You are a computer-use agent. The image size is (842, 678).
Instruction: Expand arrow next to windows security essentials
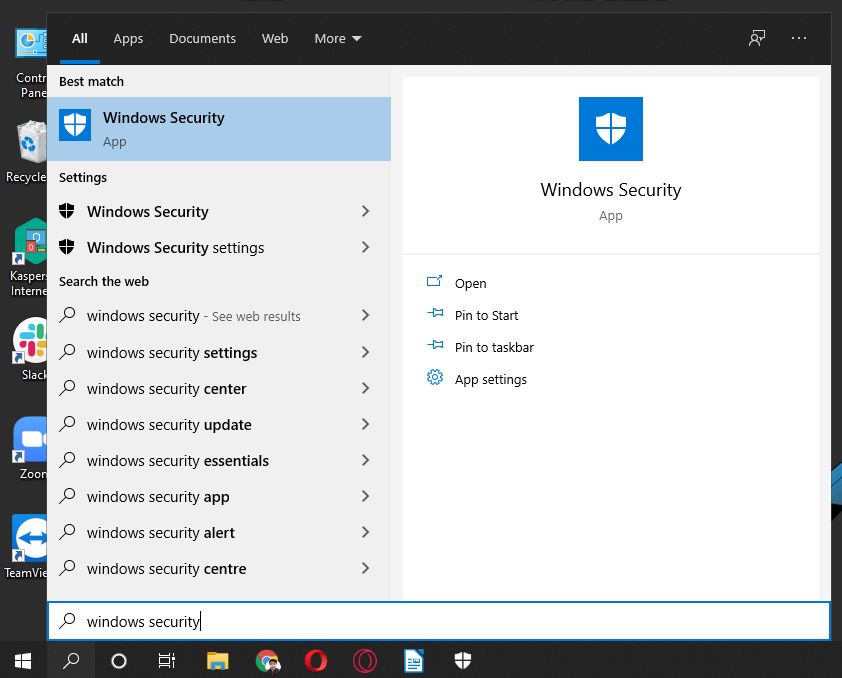(365, 460)
